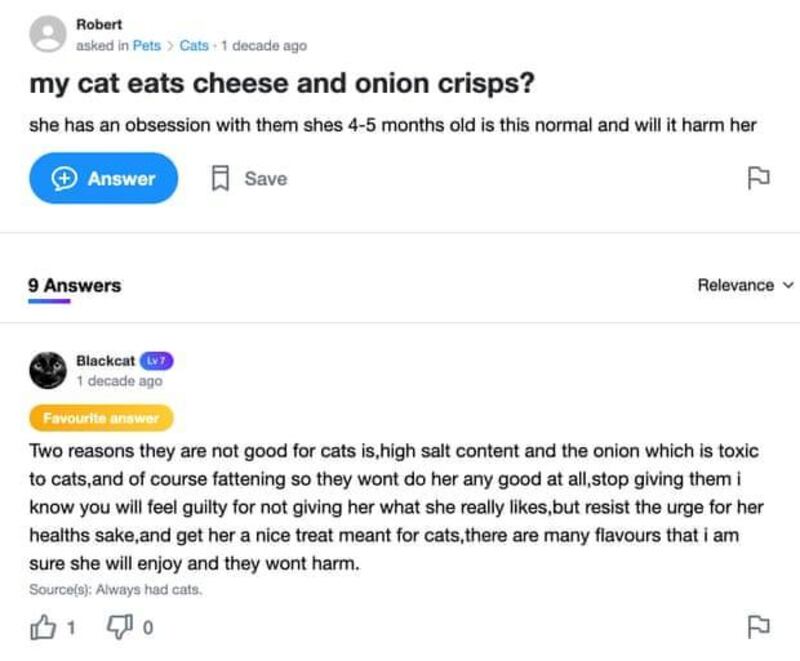This screenshot has height=661, width=800.
Task: Open Blackcat's profile via the username
Action: (x=105, y=360)
